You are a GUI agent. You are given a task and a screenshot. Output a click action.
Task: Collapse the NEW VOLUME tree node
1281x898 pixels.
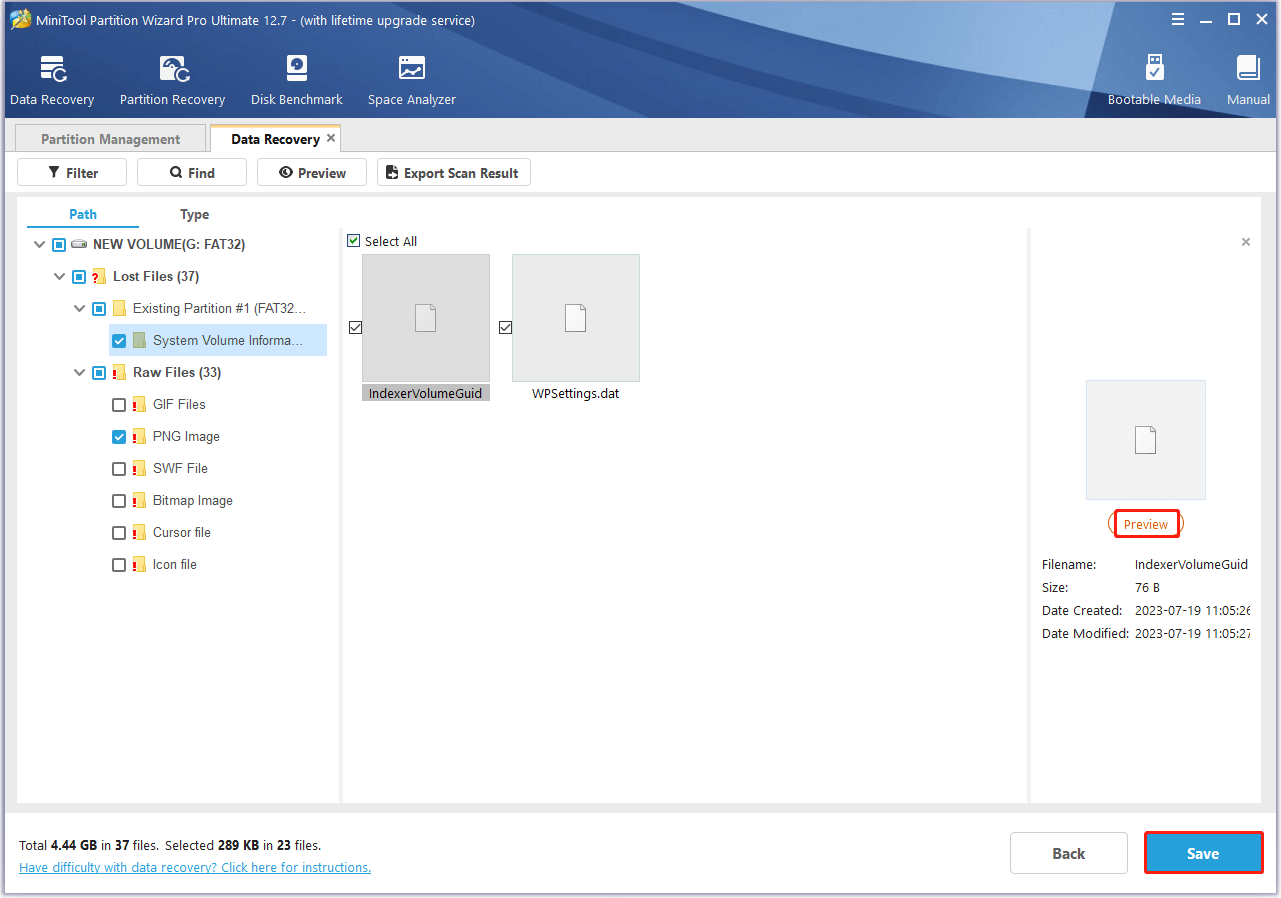(39, 244)
